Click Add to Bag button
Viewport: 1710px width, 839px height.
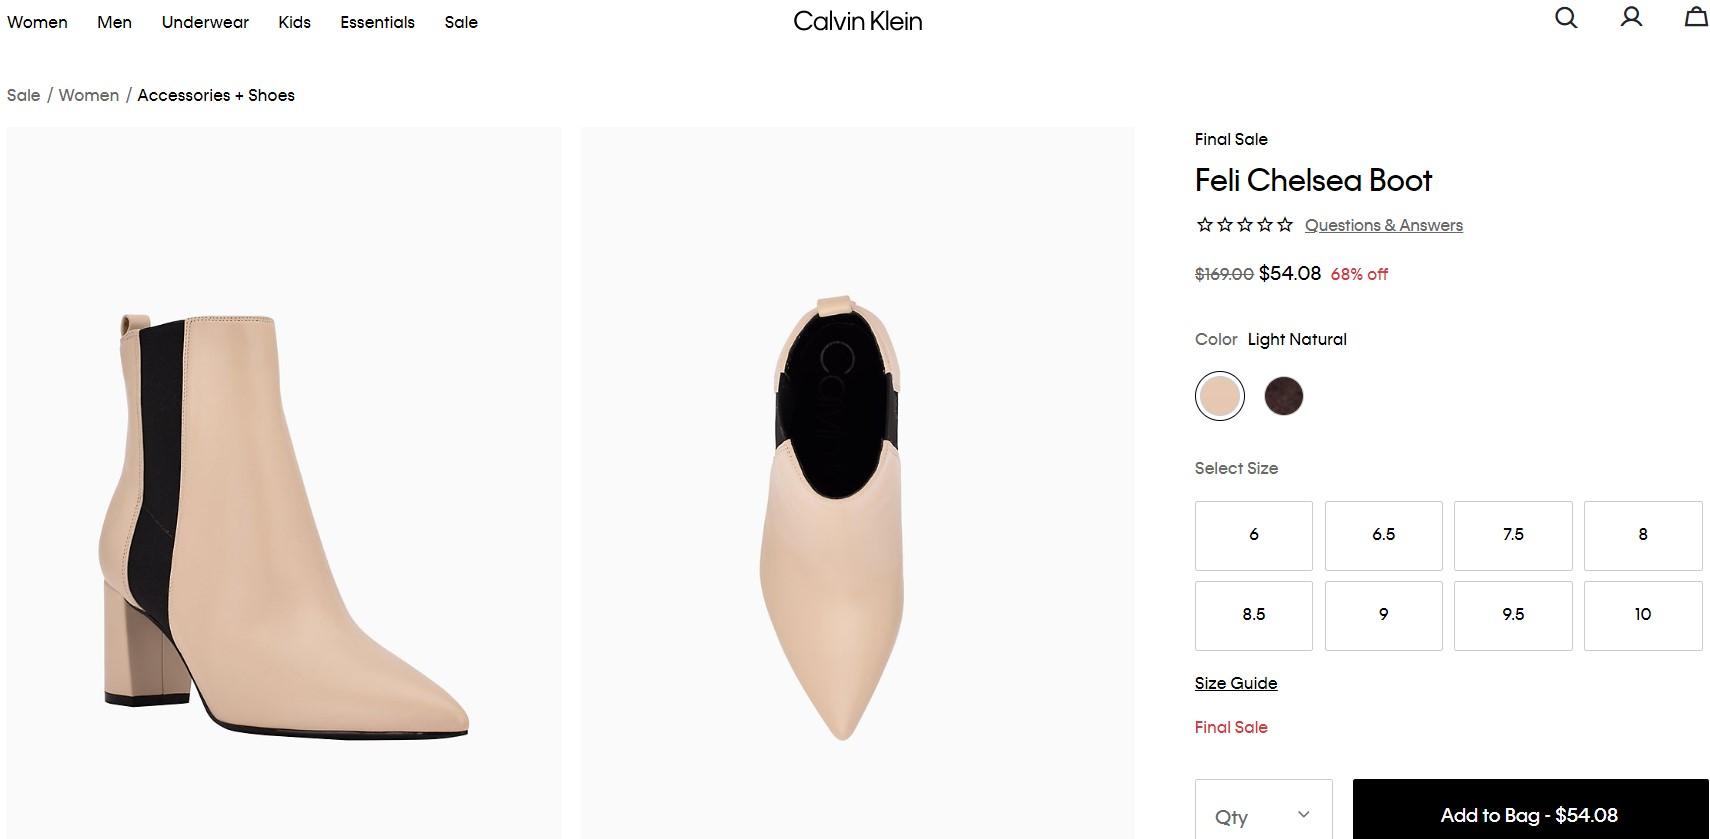(1529, 815)
